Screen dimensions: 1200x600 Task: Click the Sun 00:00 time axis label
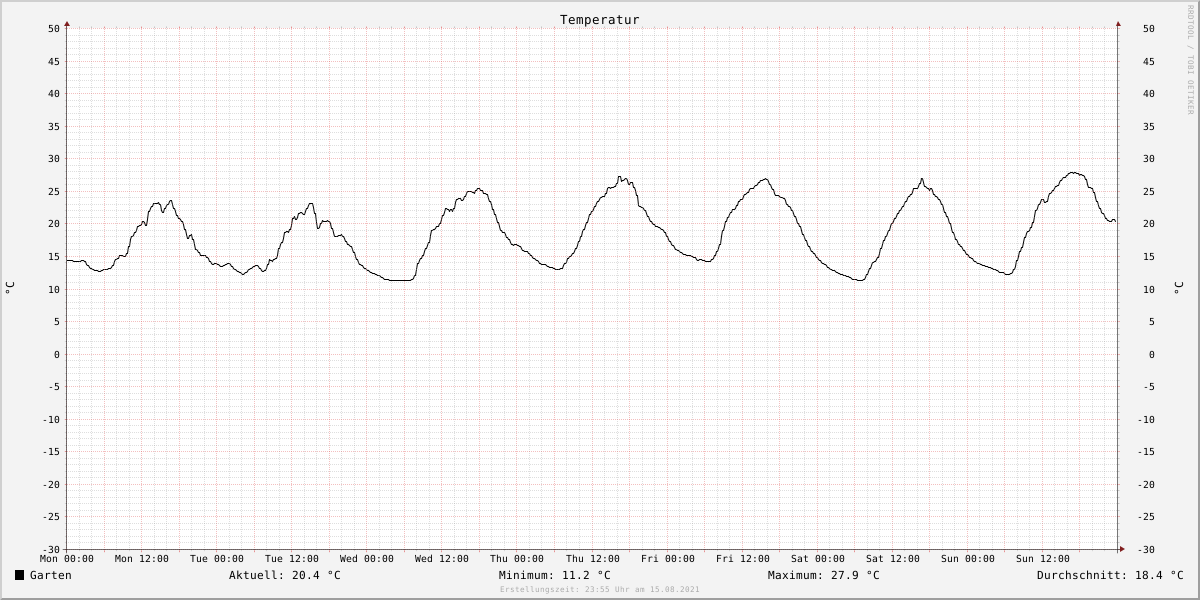(x=968, y=559)
